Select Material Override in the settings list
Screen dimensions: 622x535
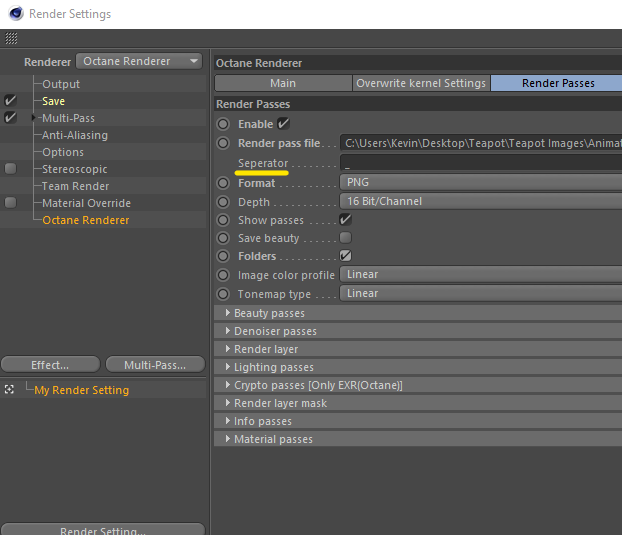pyautogui.click(x=86, y=203)
